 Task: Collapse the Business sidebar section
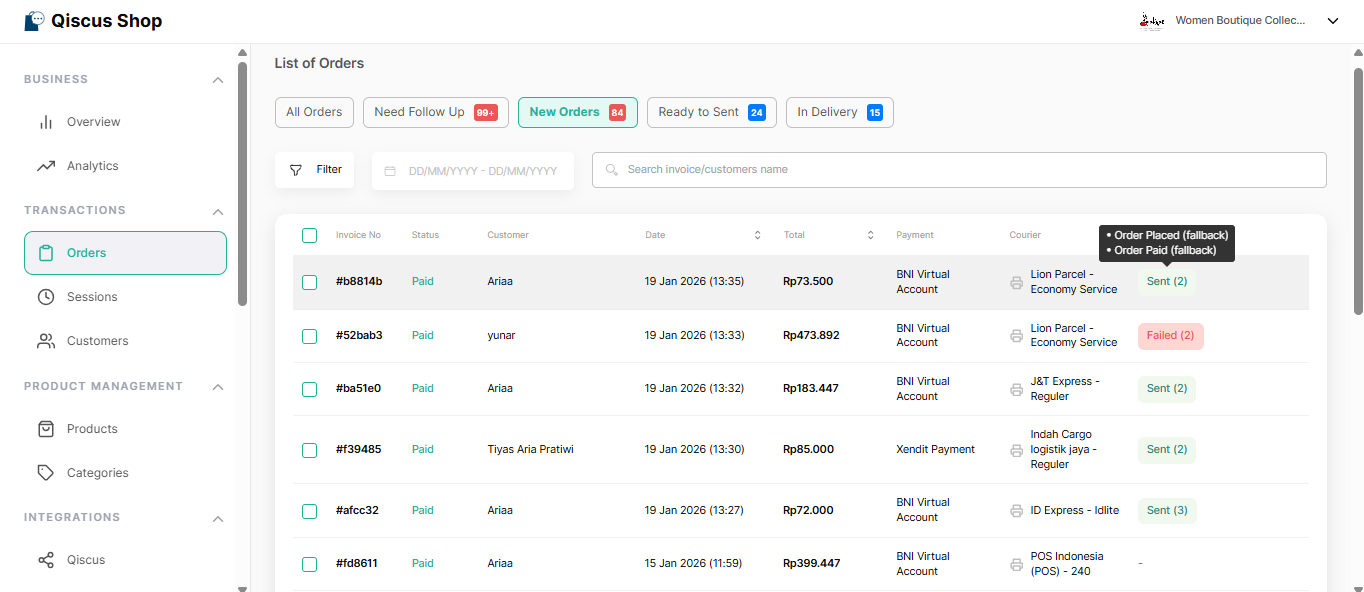(x=218, y=80)
